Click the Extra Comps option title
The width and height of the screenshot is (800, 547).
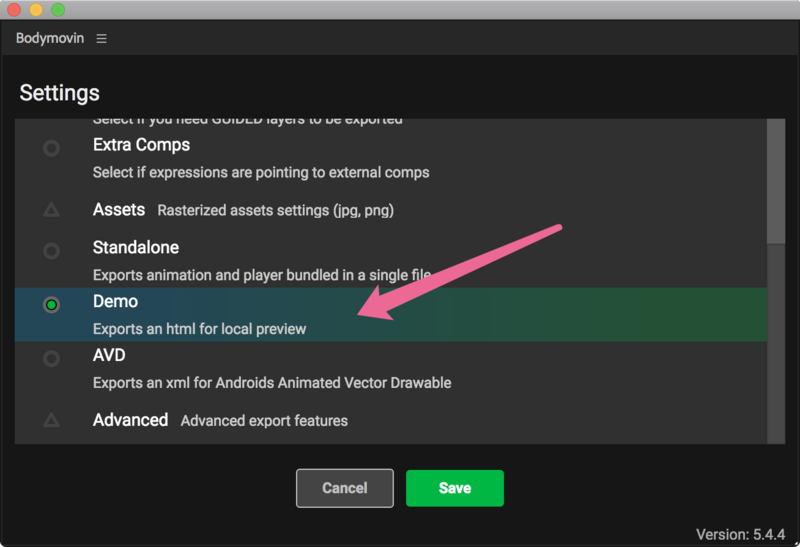click(141, 145)
